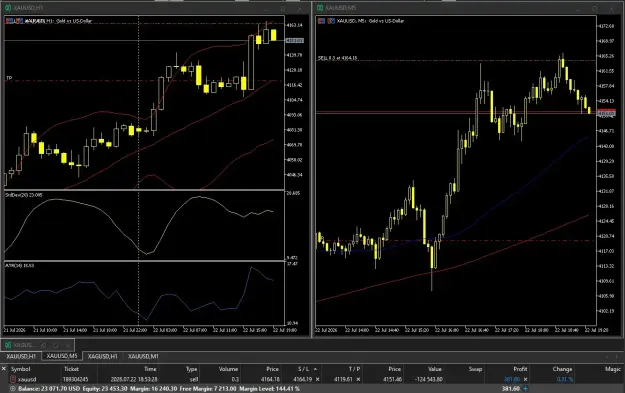Select the xauusd symbol cell in the trade row
Viewport: 625px width, 393px height.
(27, 379)
